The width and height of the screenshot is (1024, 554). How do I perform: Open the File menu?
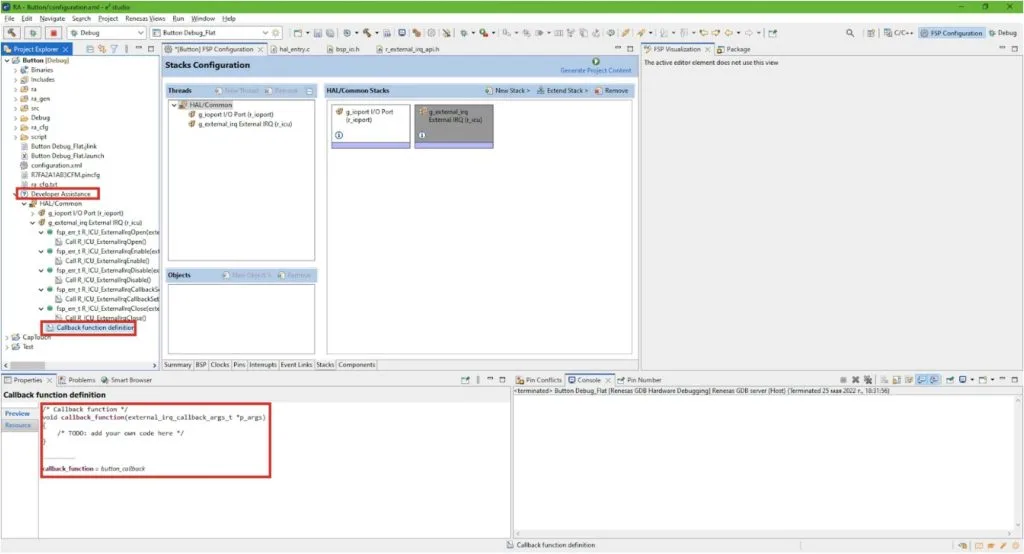(x=9, y=18)
